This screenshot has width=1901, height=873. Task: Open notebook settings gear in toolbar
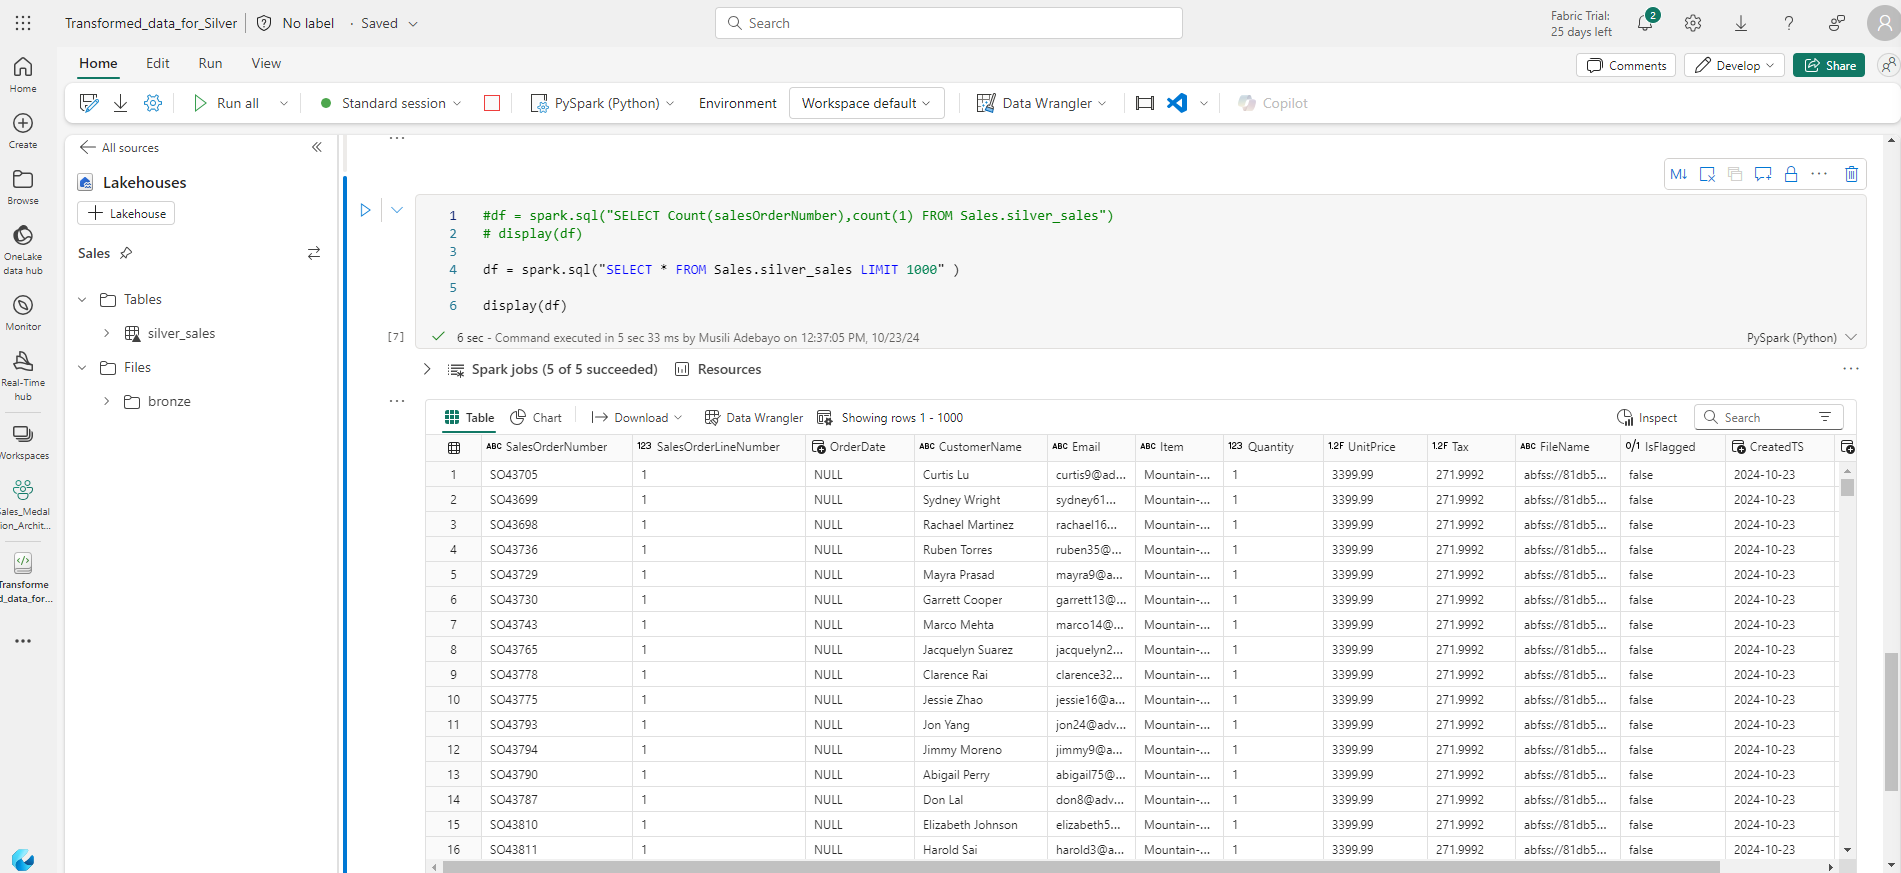click(152, 102)
